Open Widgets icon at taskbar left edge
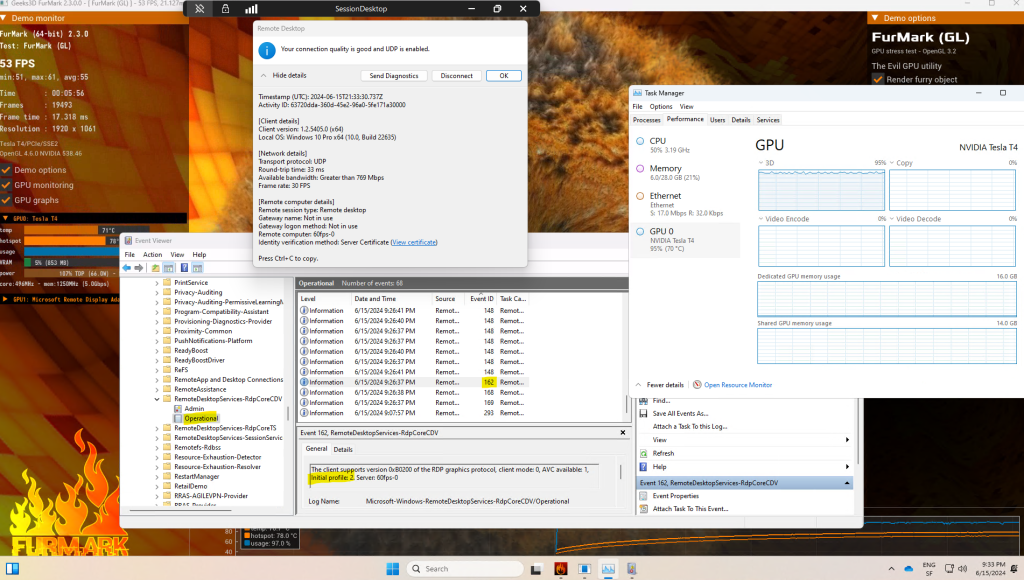The width and height of the screenshot is (1024, 580). point(12,568)
